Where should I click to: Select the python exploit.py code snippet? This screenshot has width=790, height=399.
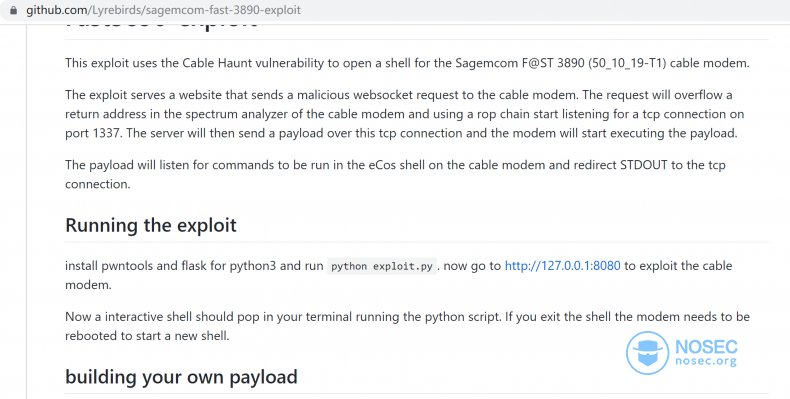coord(382,266)
